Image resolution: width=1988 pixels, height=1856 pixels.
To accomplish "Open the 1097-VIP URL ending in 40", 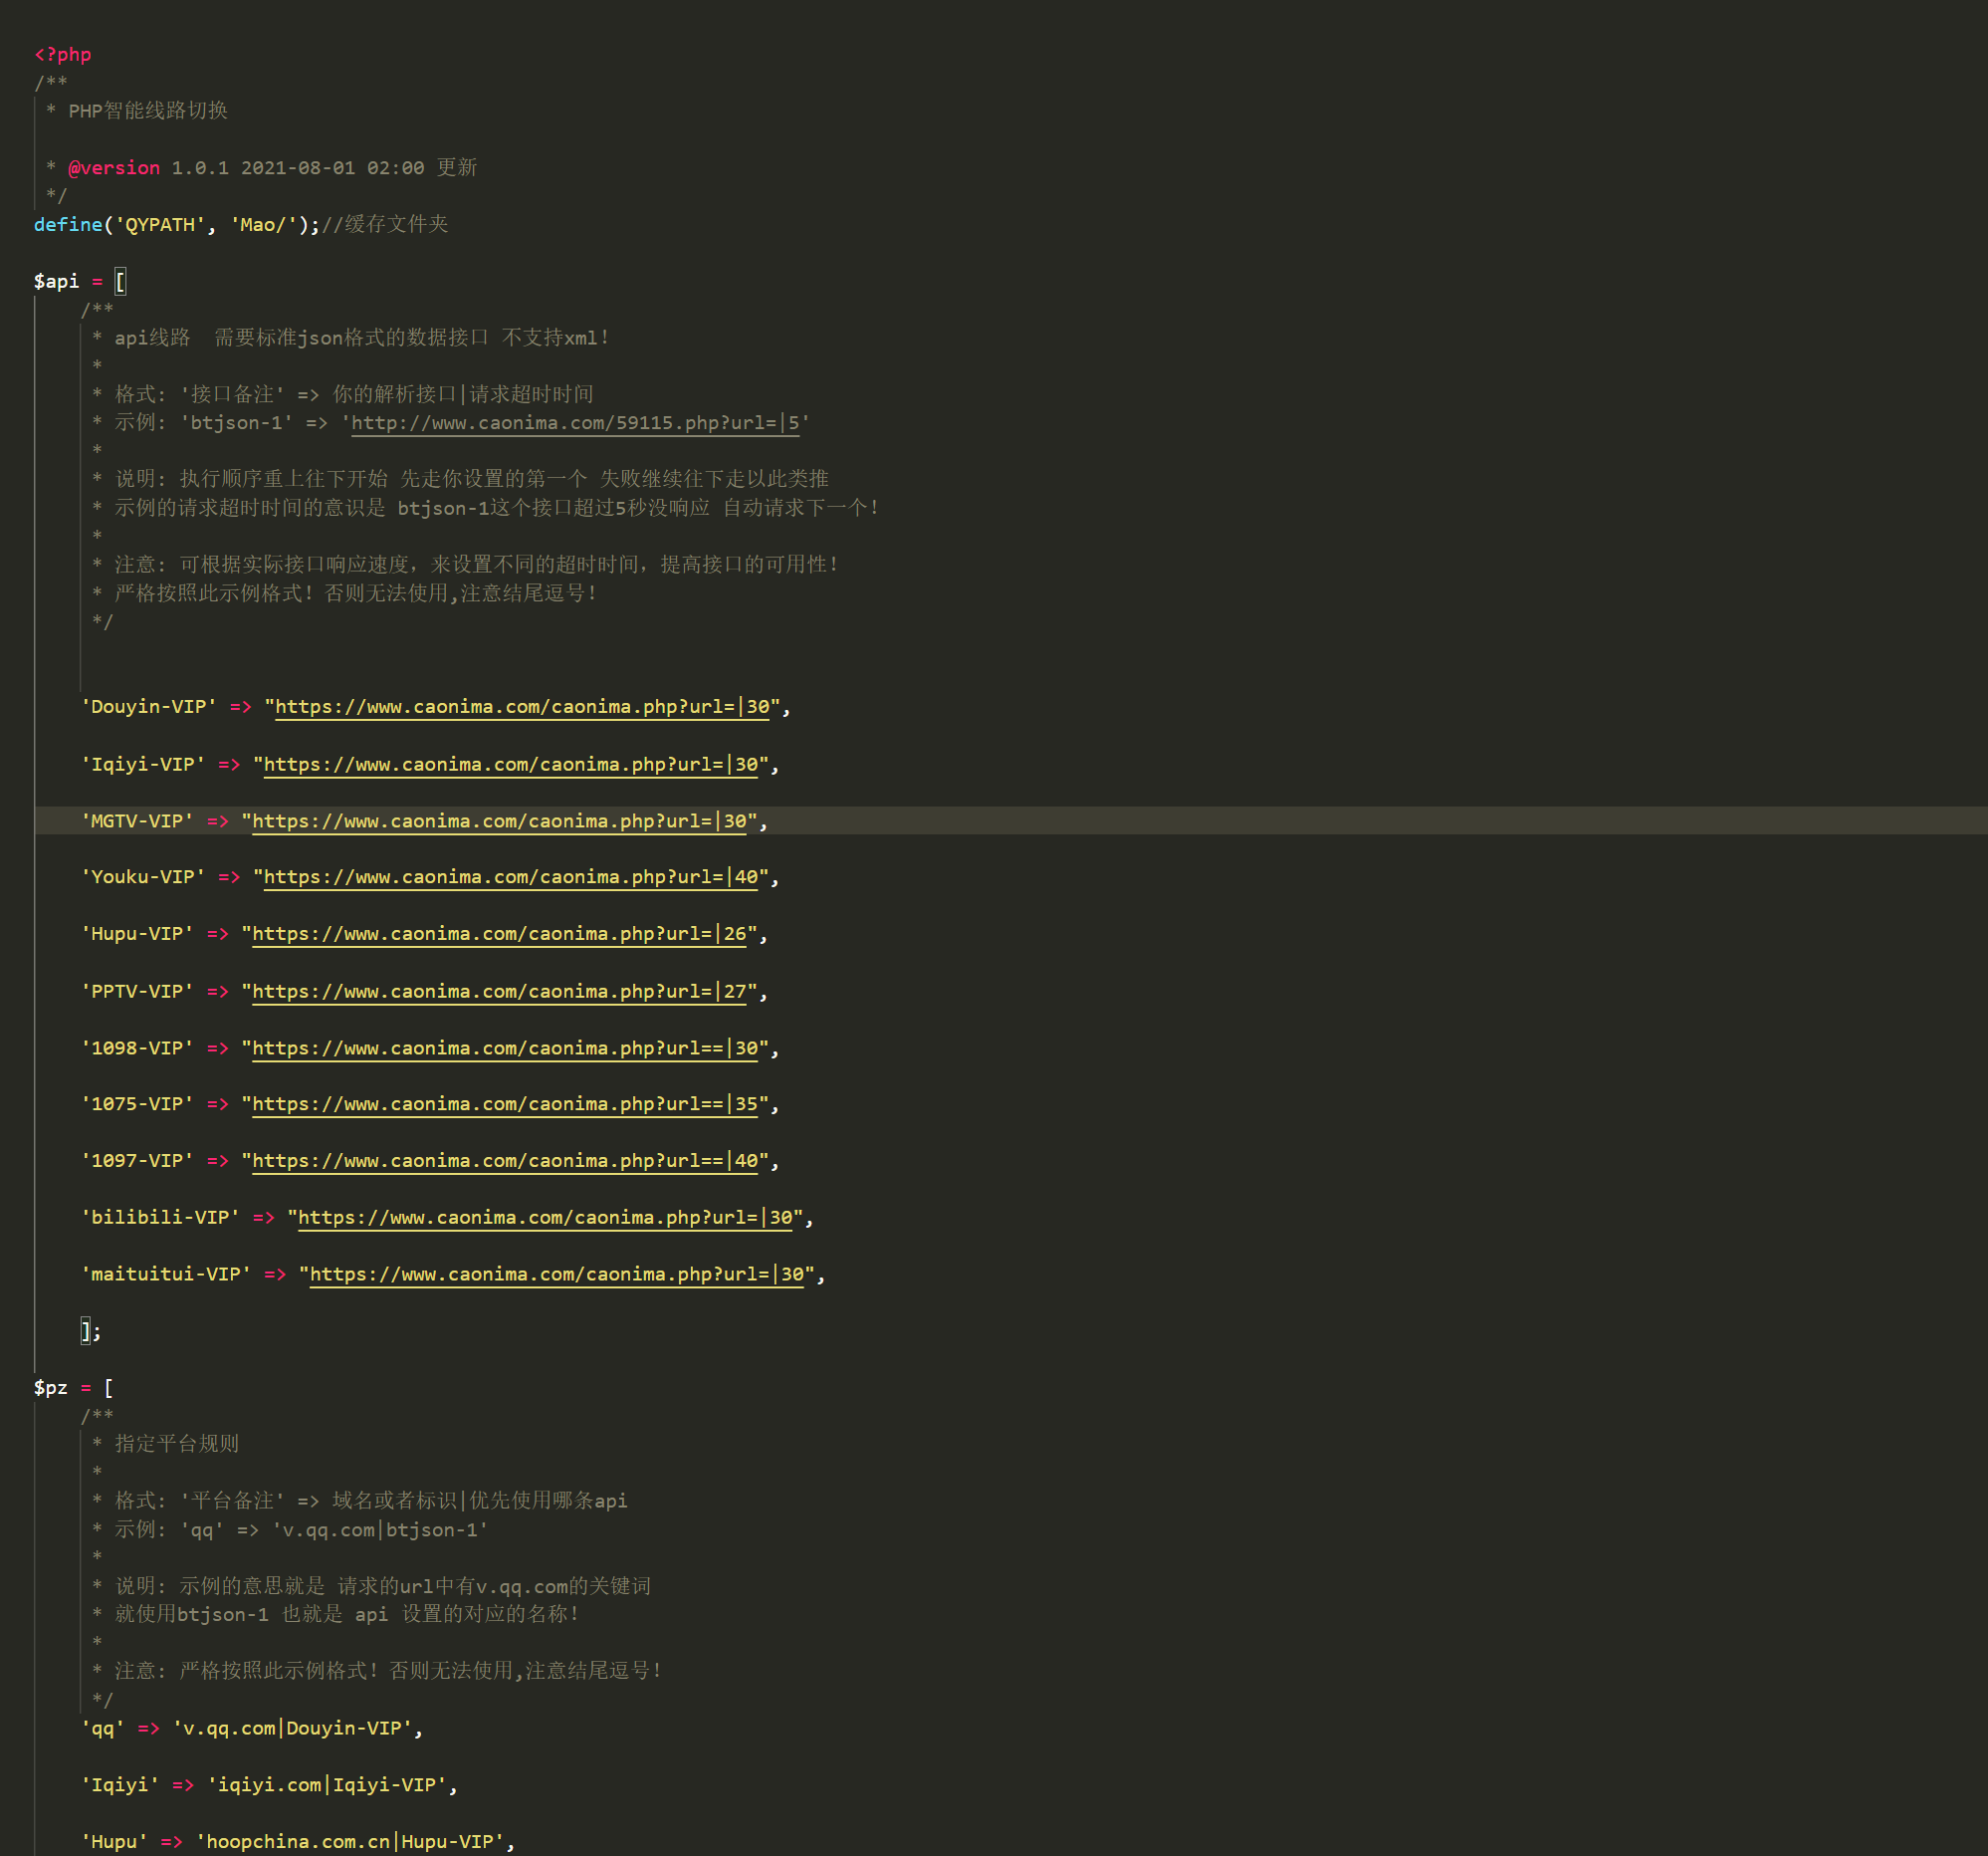I will (x=503, y=1161).
